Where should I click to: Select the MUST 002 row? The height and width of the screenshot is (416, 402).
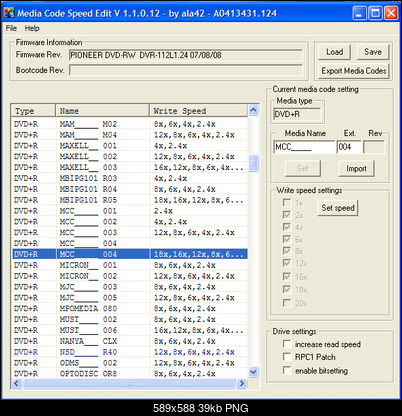point(130,319)
